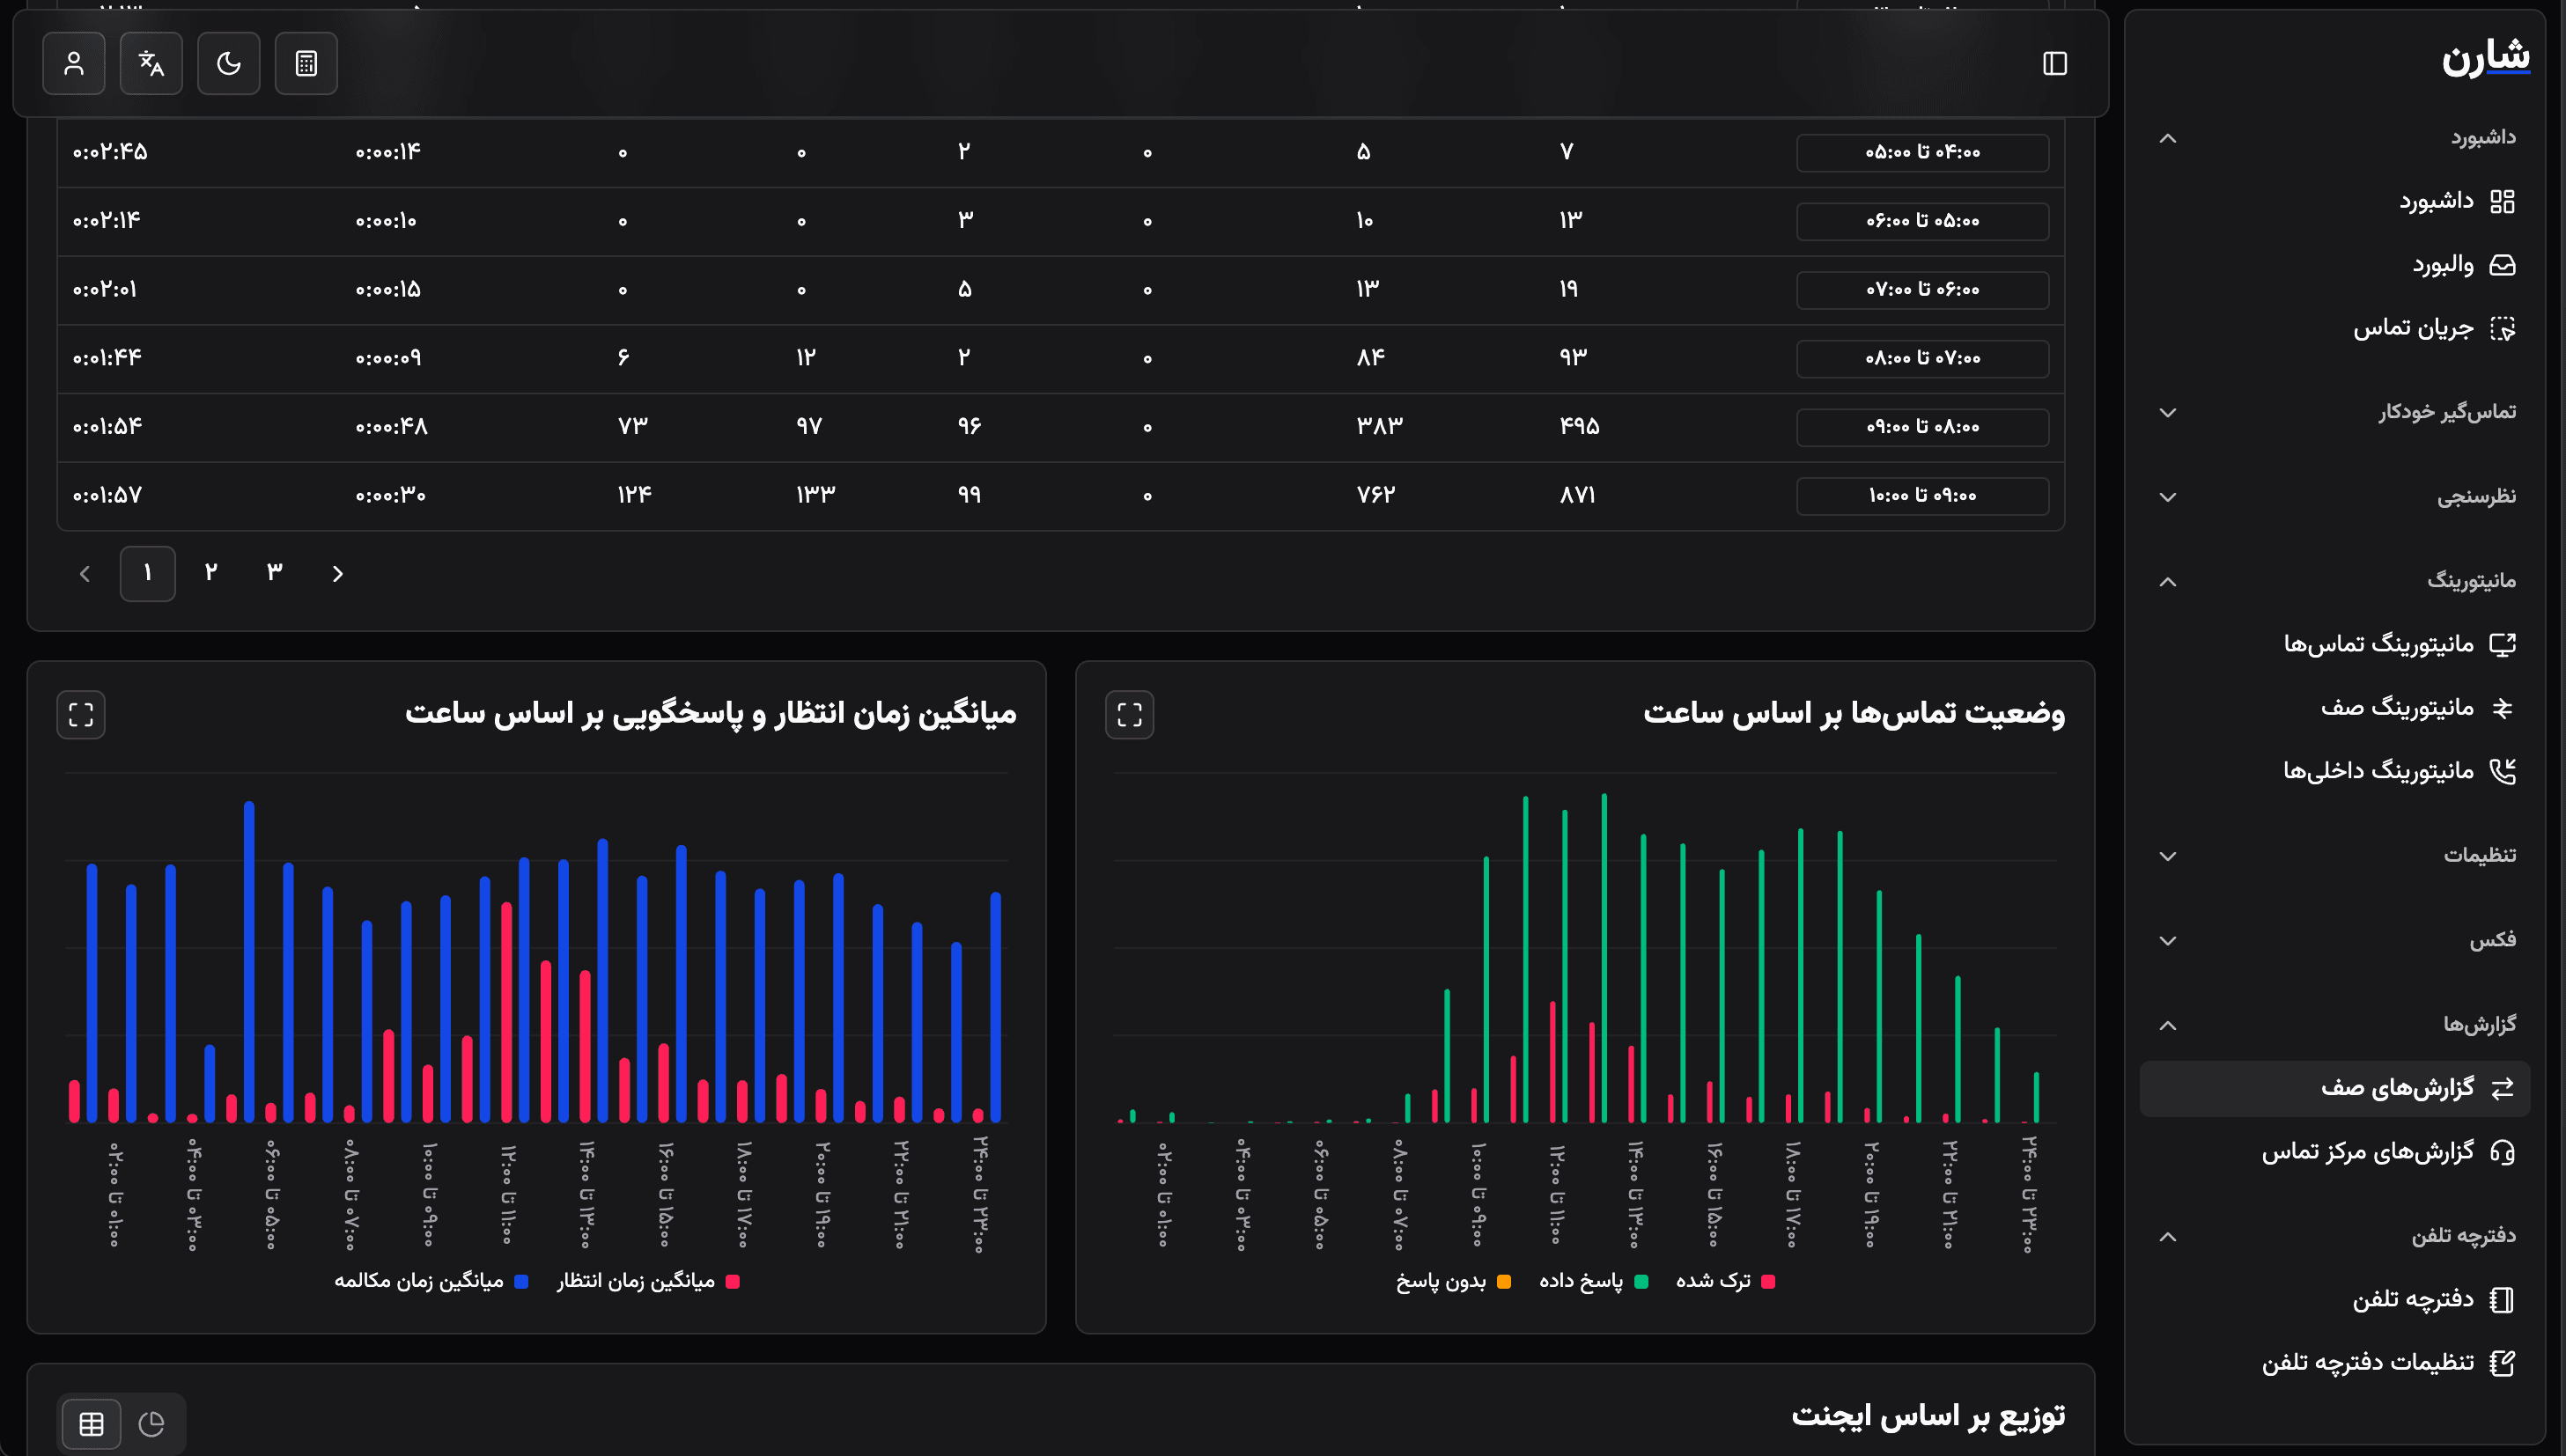Click the notebook icon for دفترچه تلفن
This screenshot has width=2566, height=1456.
click(2502, 1300)
